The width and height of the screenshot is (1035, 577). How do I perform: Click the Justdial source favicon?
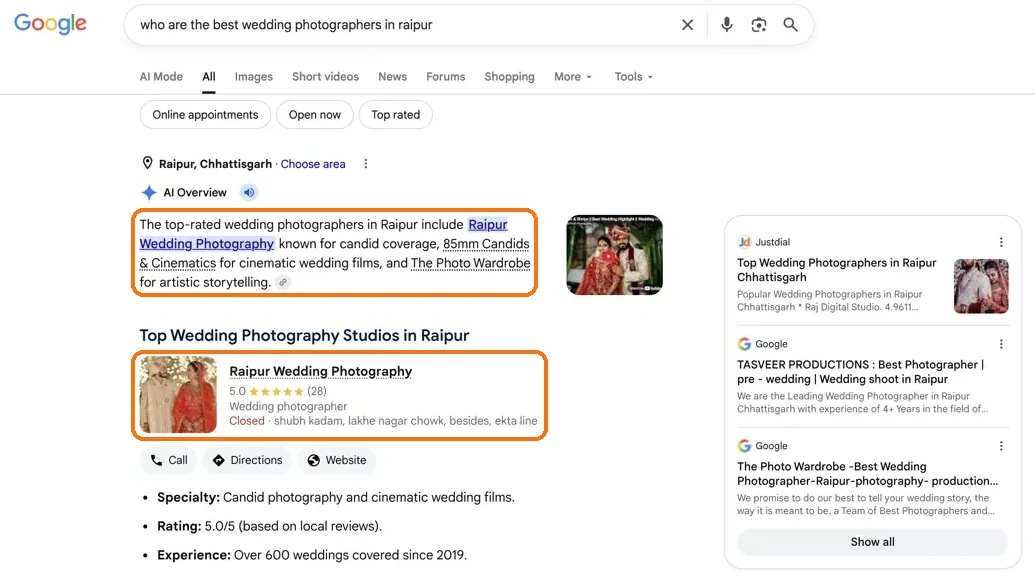[x=744, y=242]
